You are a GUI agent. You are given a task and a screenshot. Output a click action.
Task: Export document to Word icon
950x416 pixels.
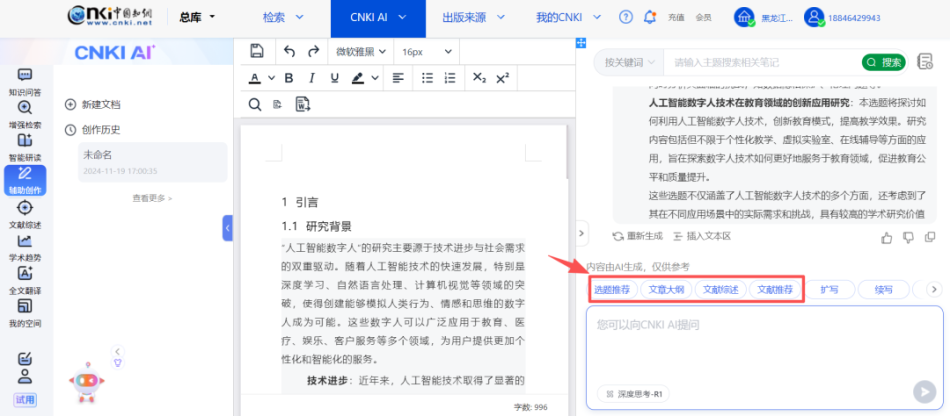tap(303, 103)
